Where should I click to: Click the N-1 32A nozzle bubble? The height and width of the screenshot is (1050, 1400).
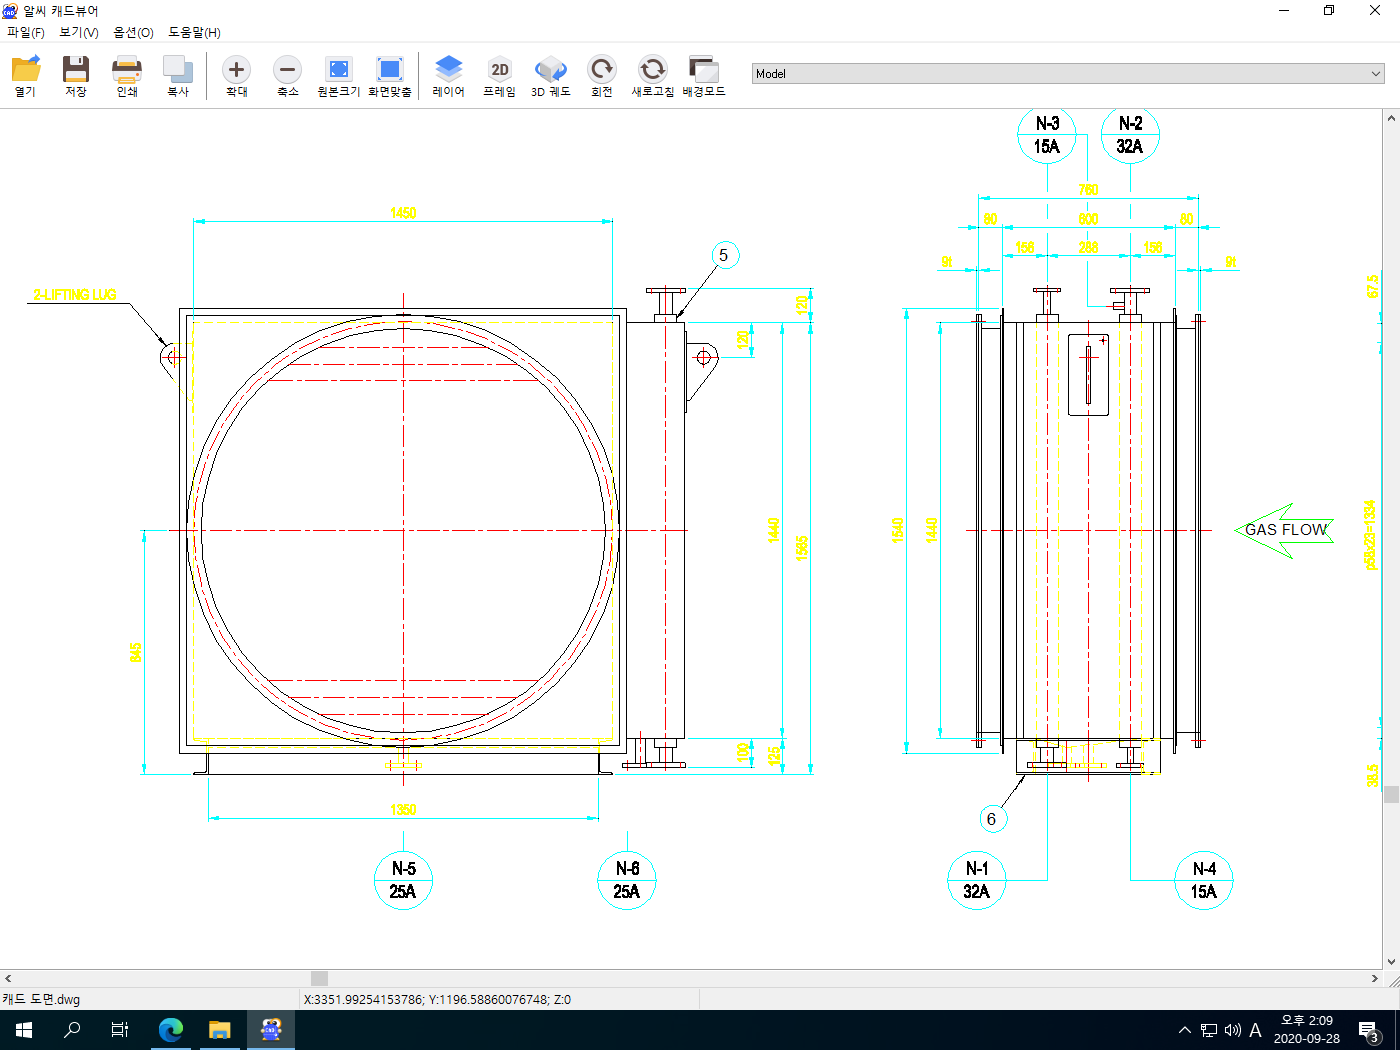(977, 880)
